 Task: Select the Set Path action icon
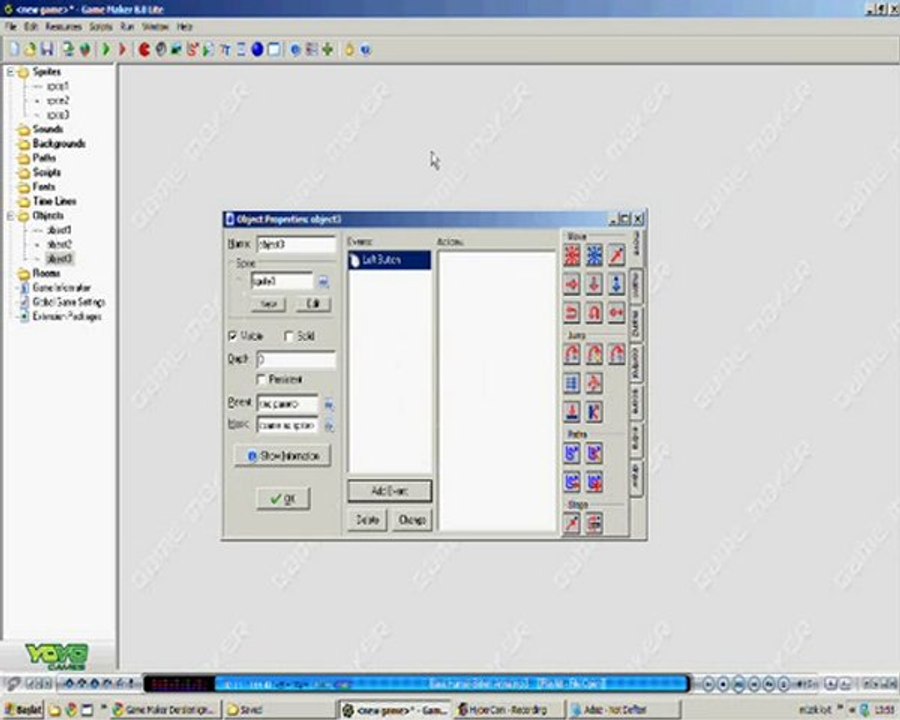pos(572,453)
